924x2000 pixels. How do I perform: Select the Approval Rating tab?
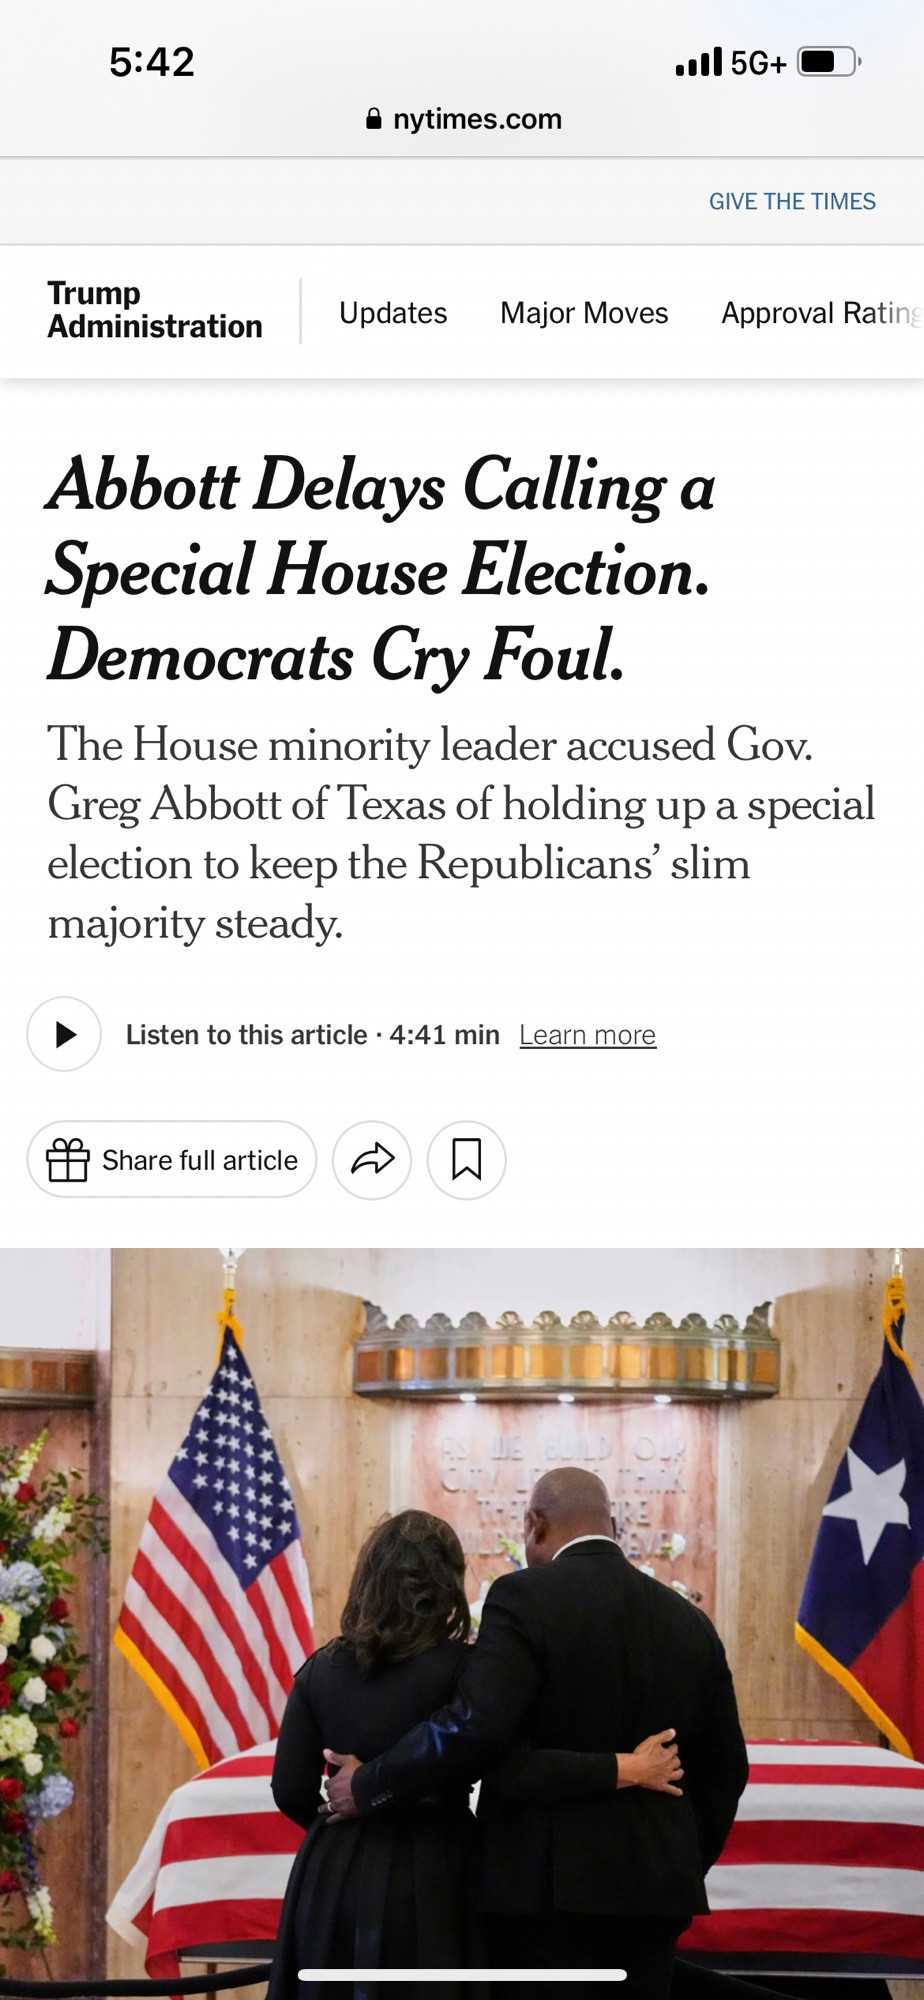point(819,313)
